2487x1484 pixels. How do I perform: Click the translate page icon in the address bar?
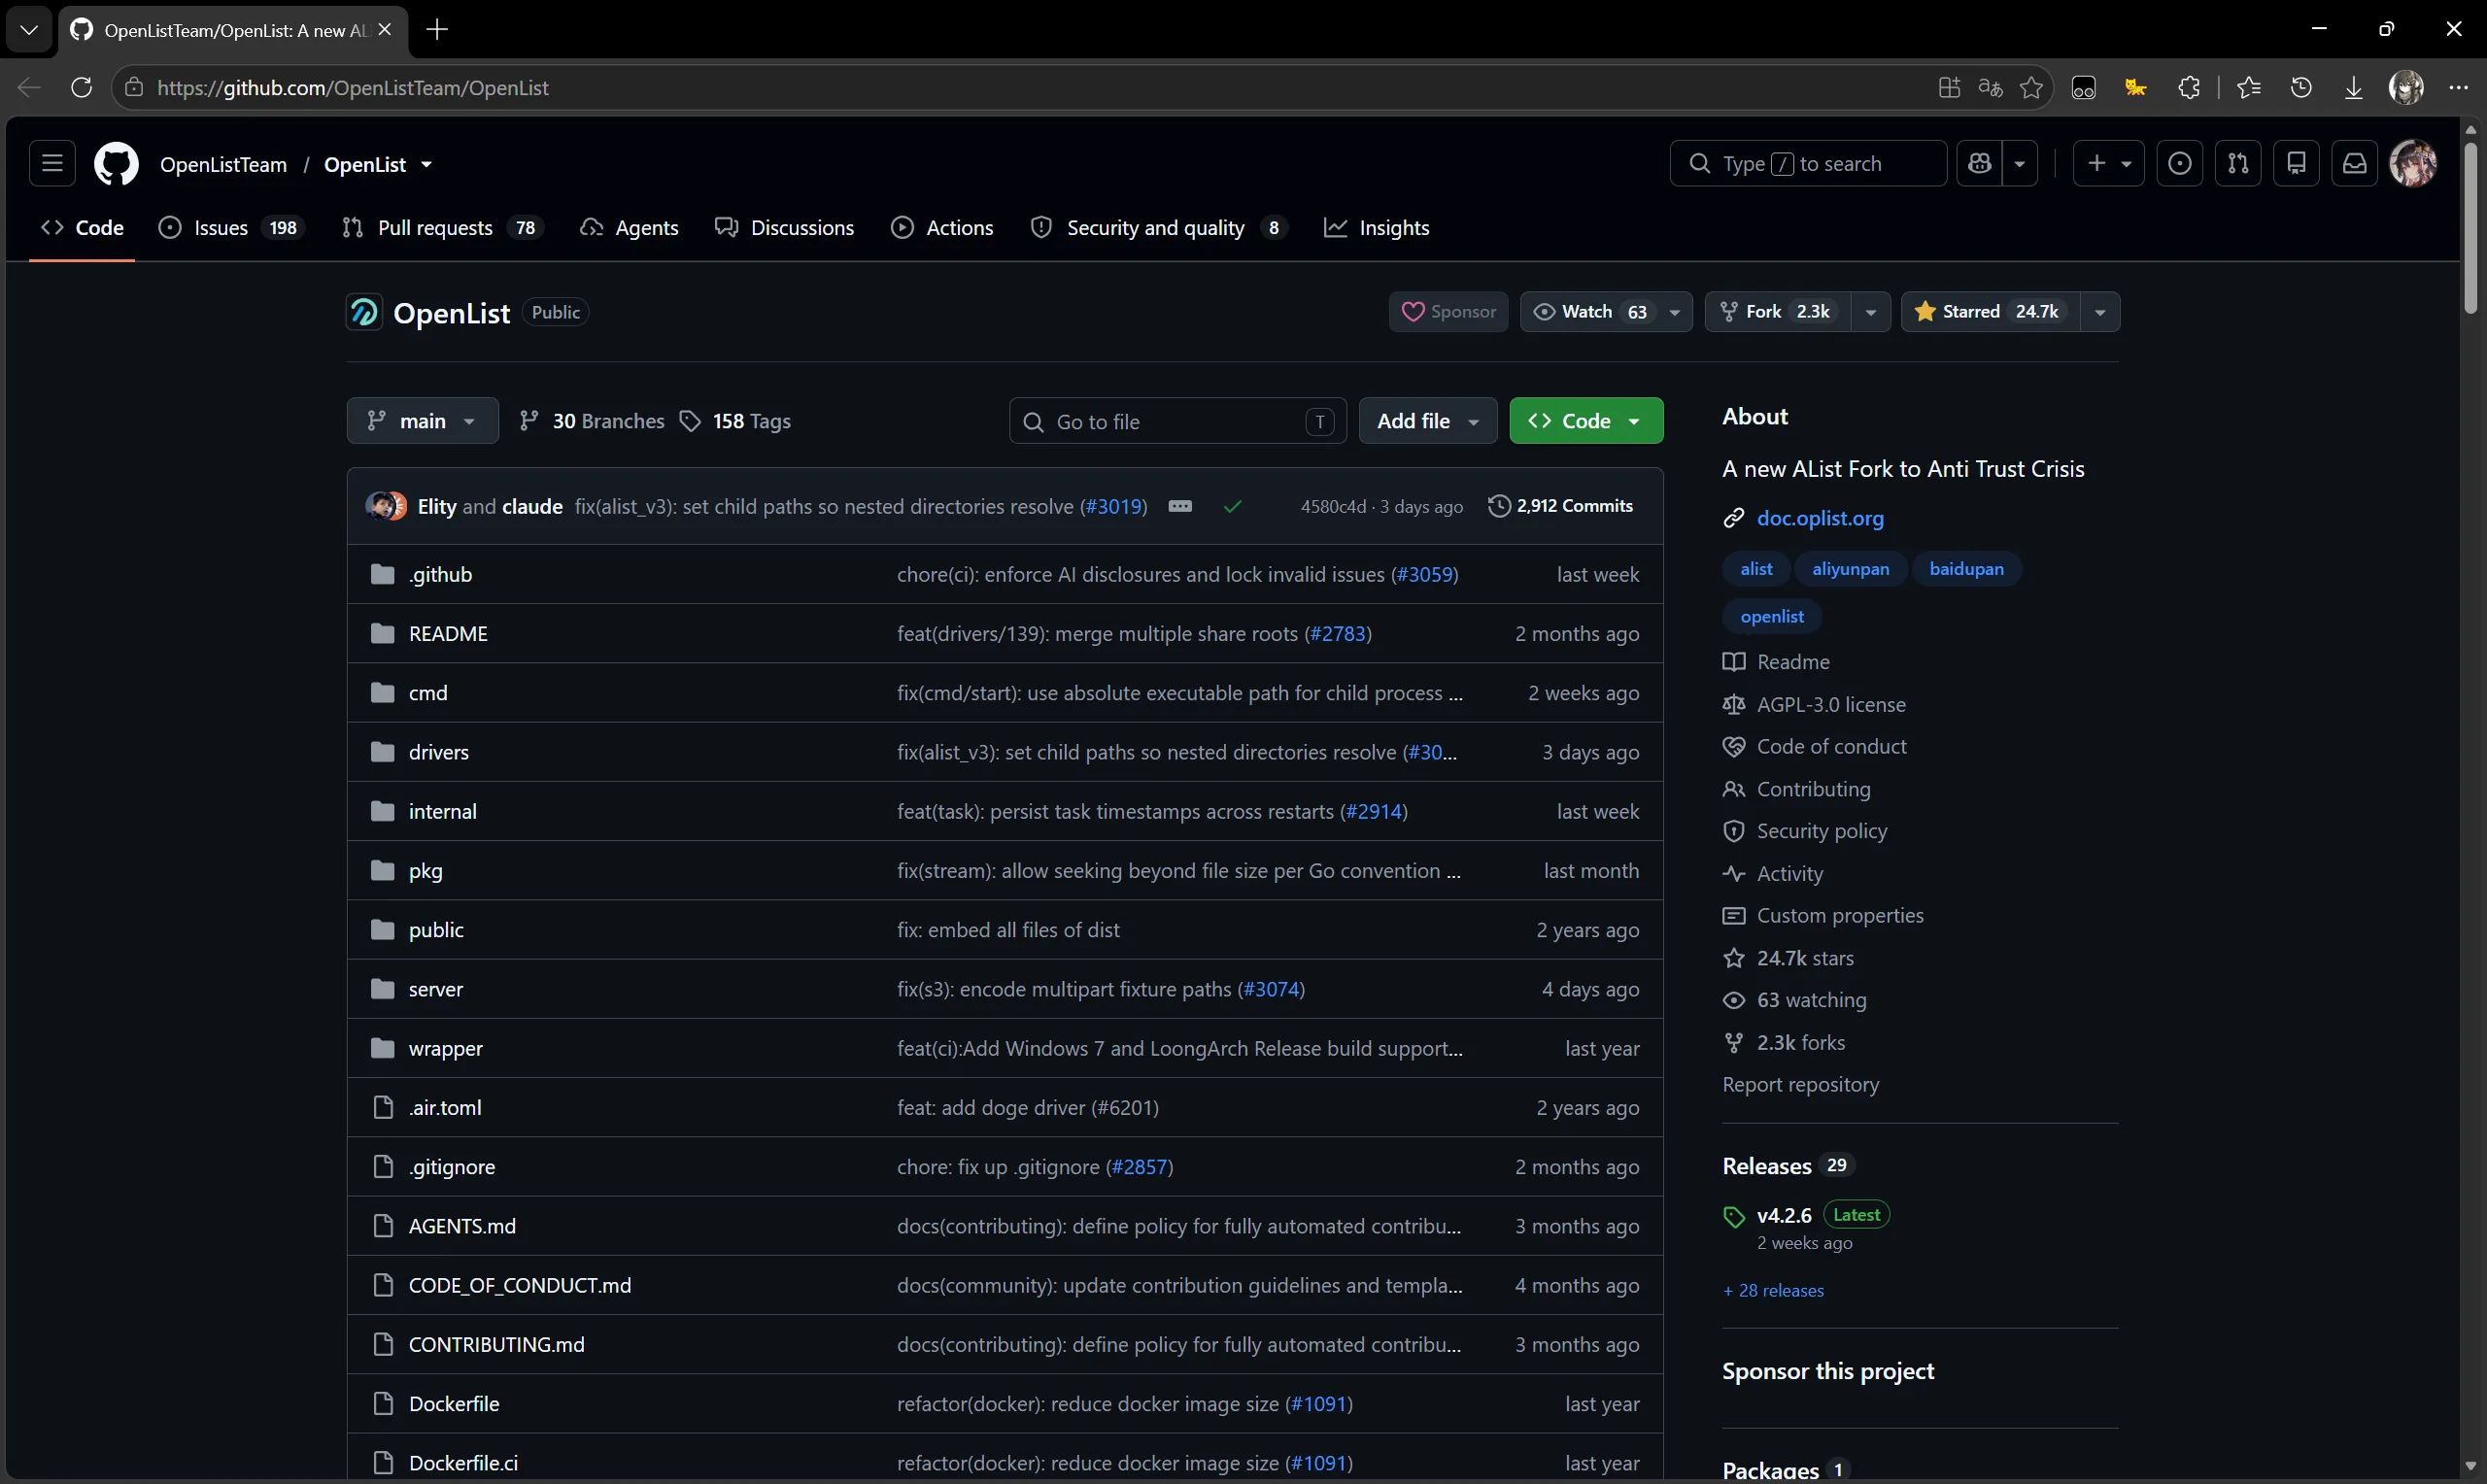tap(1989, 88)
